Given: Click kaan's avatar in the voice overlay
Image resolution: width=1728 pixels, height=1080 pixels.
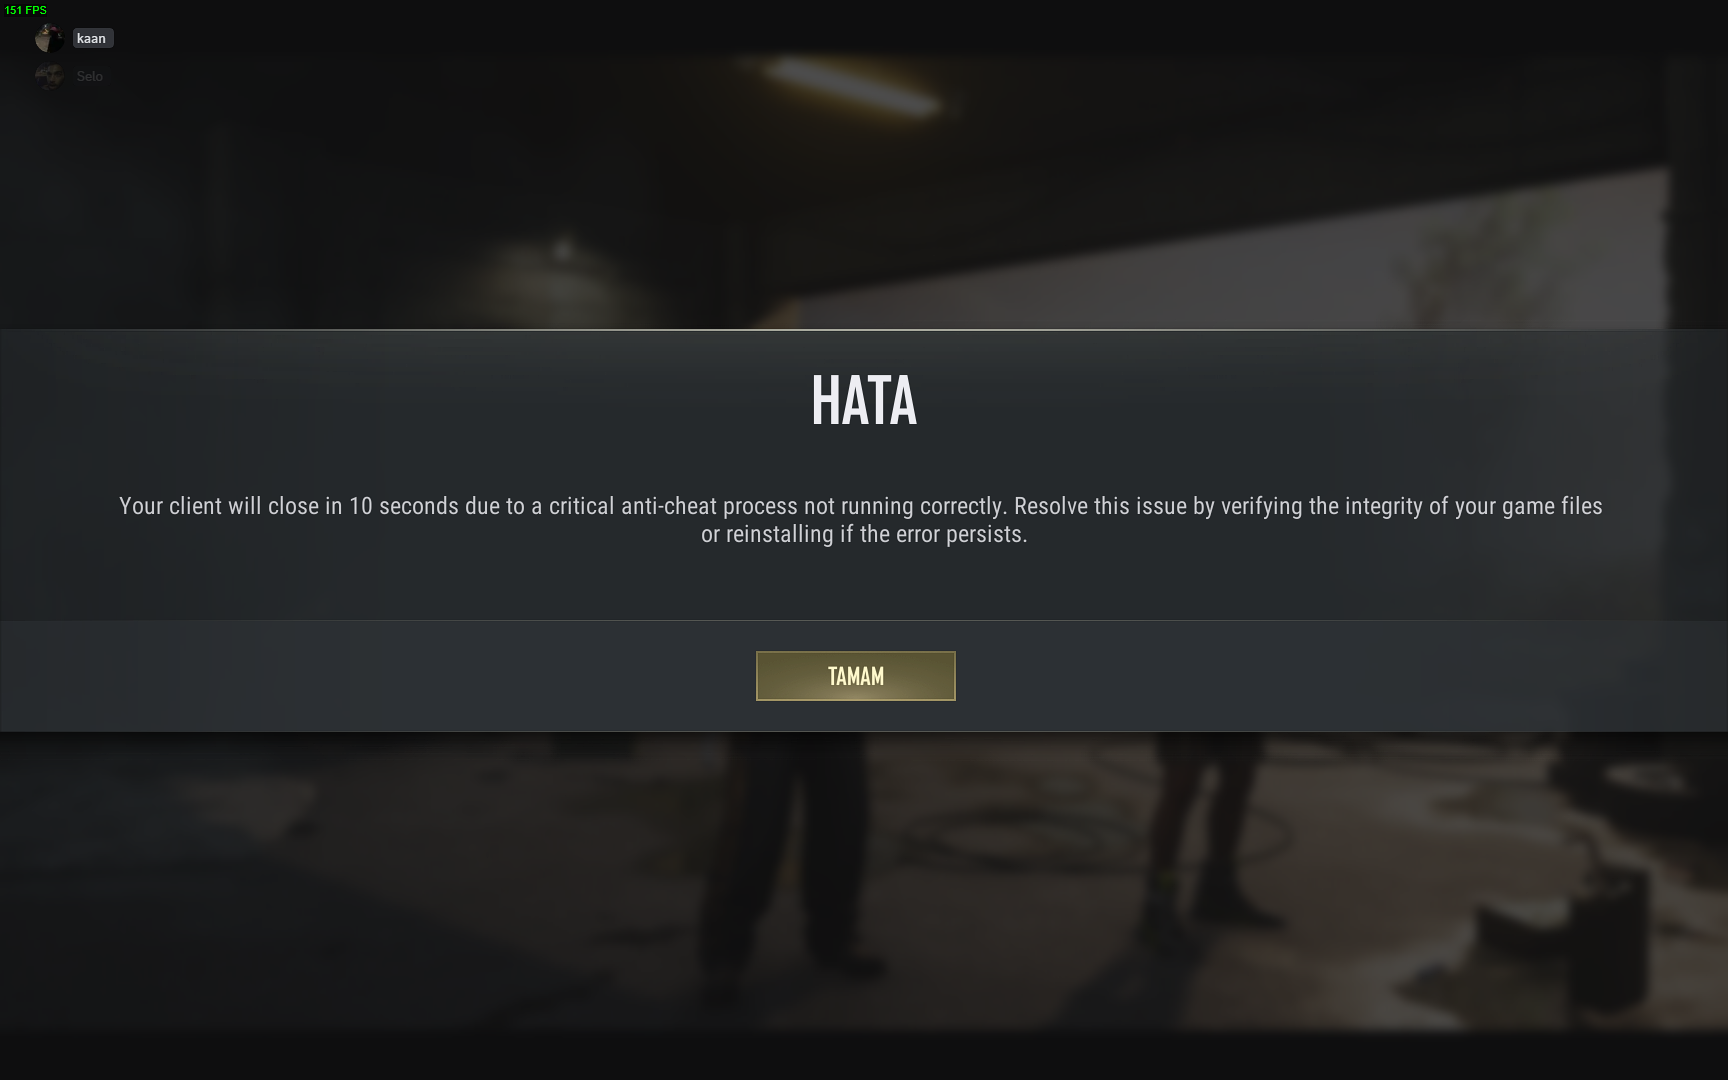Looking at the screenshot, I should point(49,38).
